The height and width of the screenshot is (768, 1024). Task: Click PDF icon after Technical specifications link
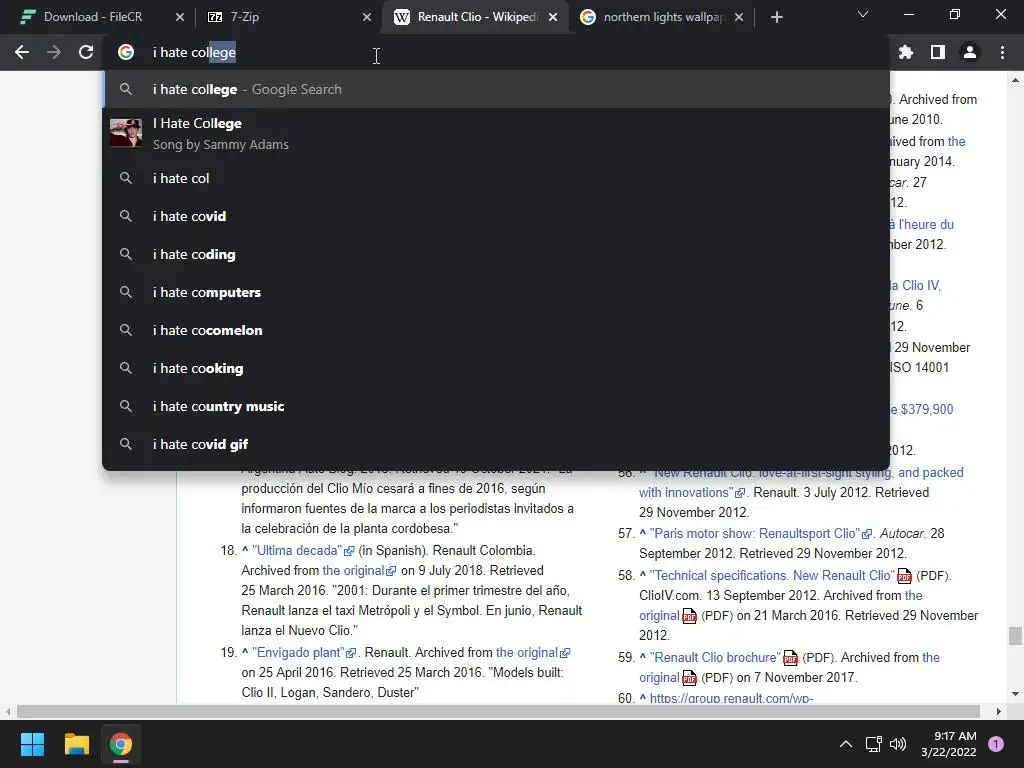coord(904,576)
